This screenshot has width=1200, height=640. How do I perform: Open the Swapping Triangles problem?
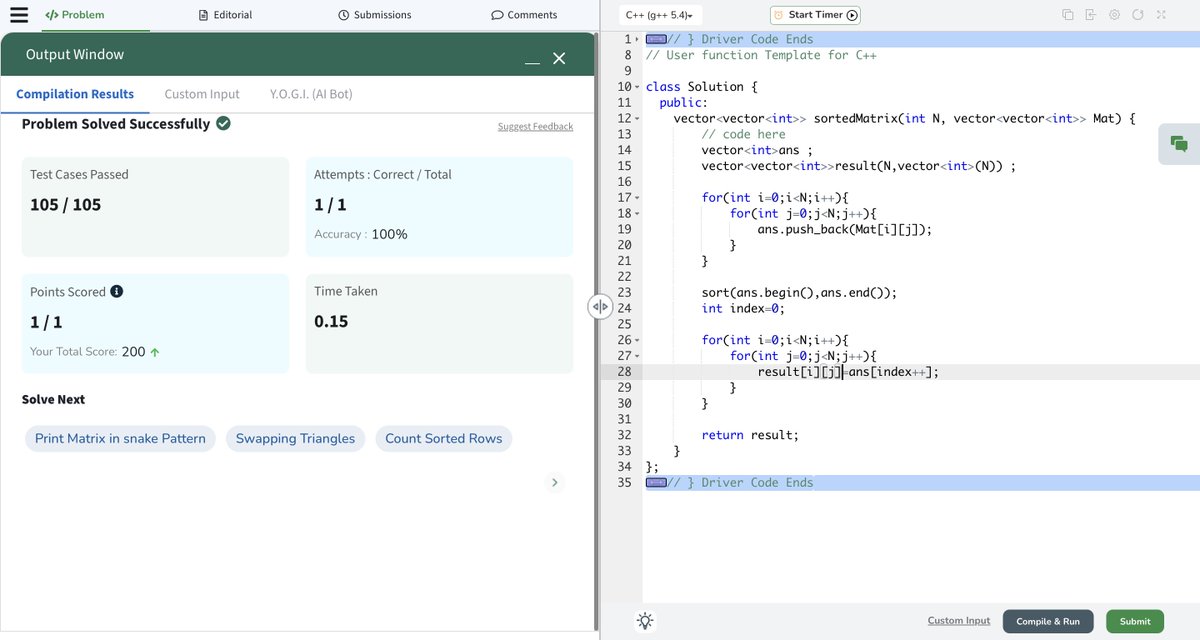tap(295, 439)
